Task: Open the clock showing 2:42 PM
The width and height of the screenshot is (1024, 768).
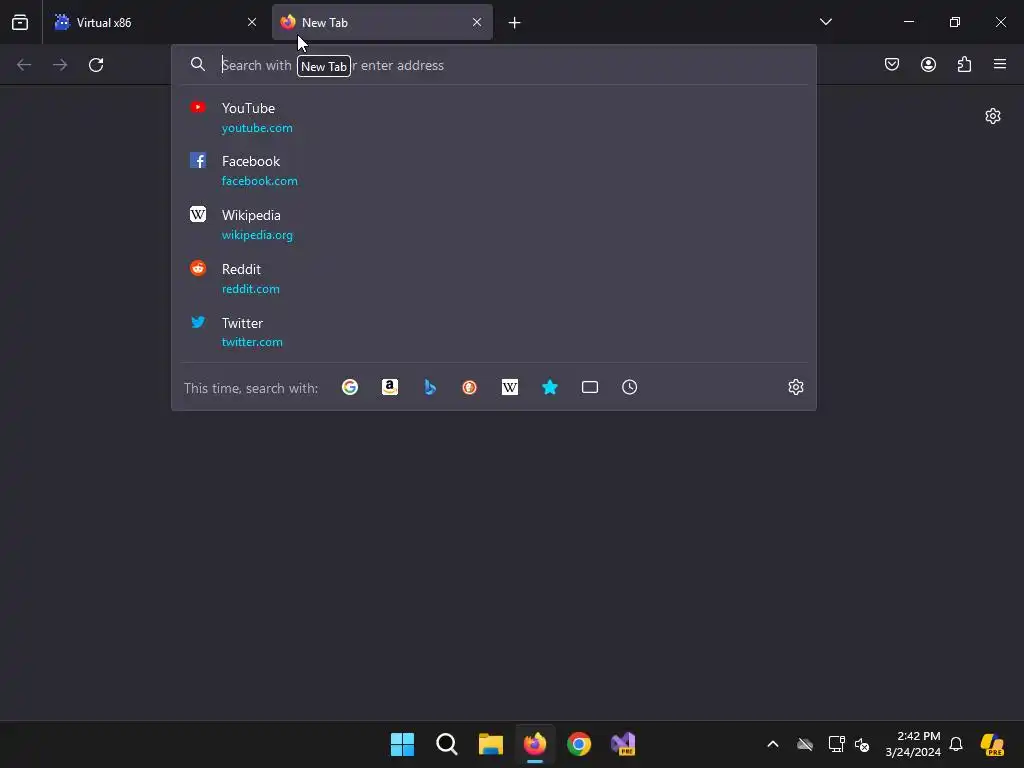Action: pyautogui.click(x=912, y=744)
